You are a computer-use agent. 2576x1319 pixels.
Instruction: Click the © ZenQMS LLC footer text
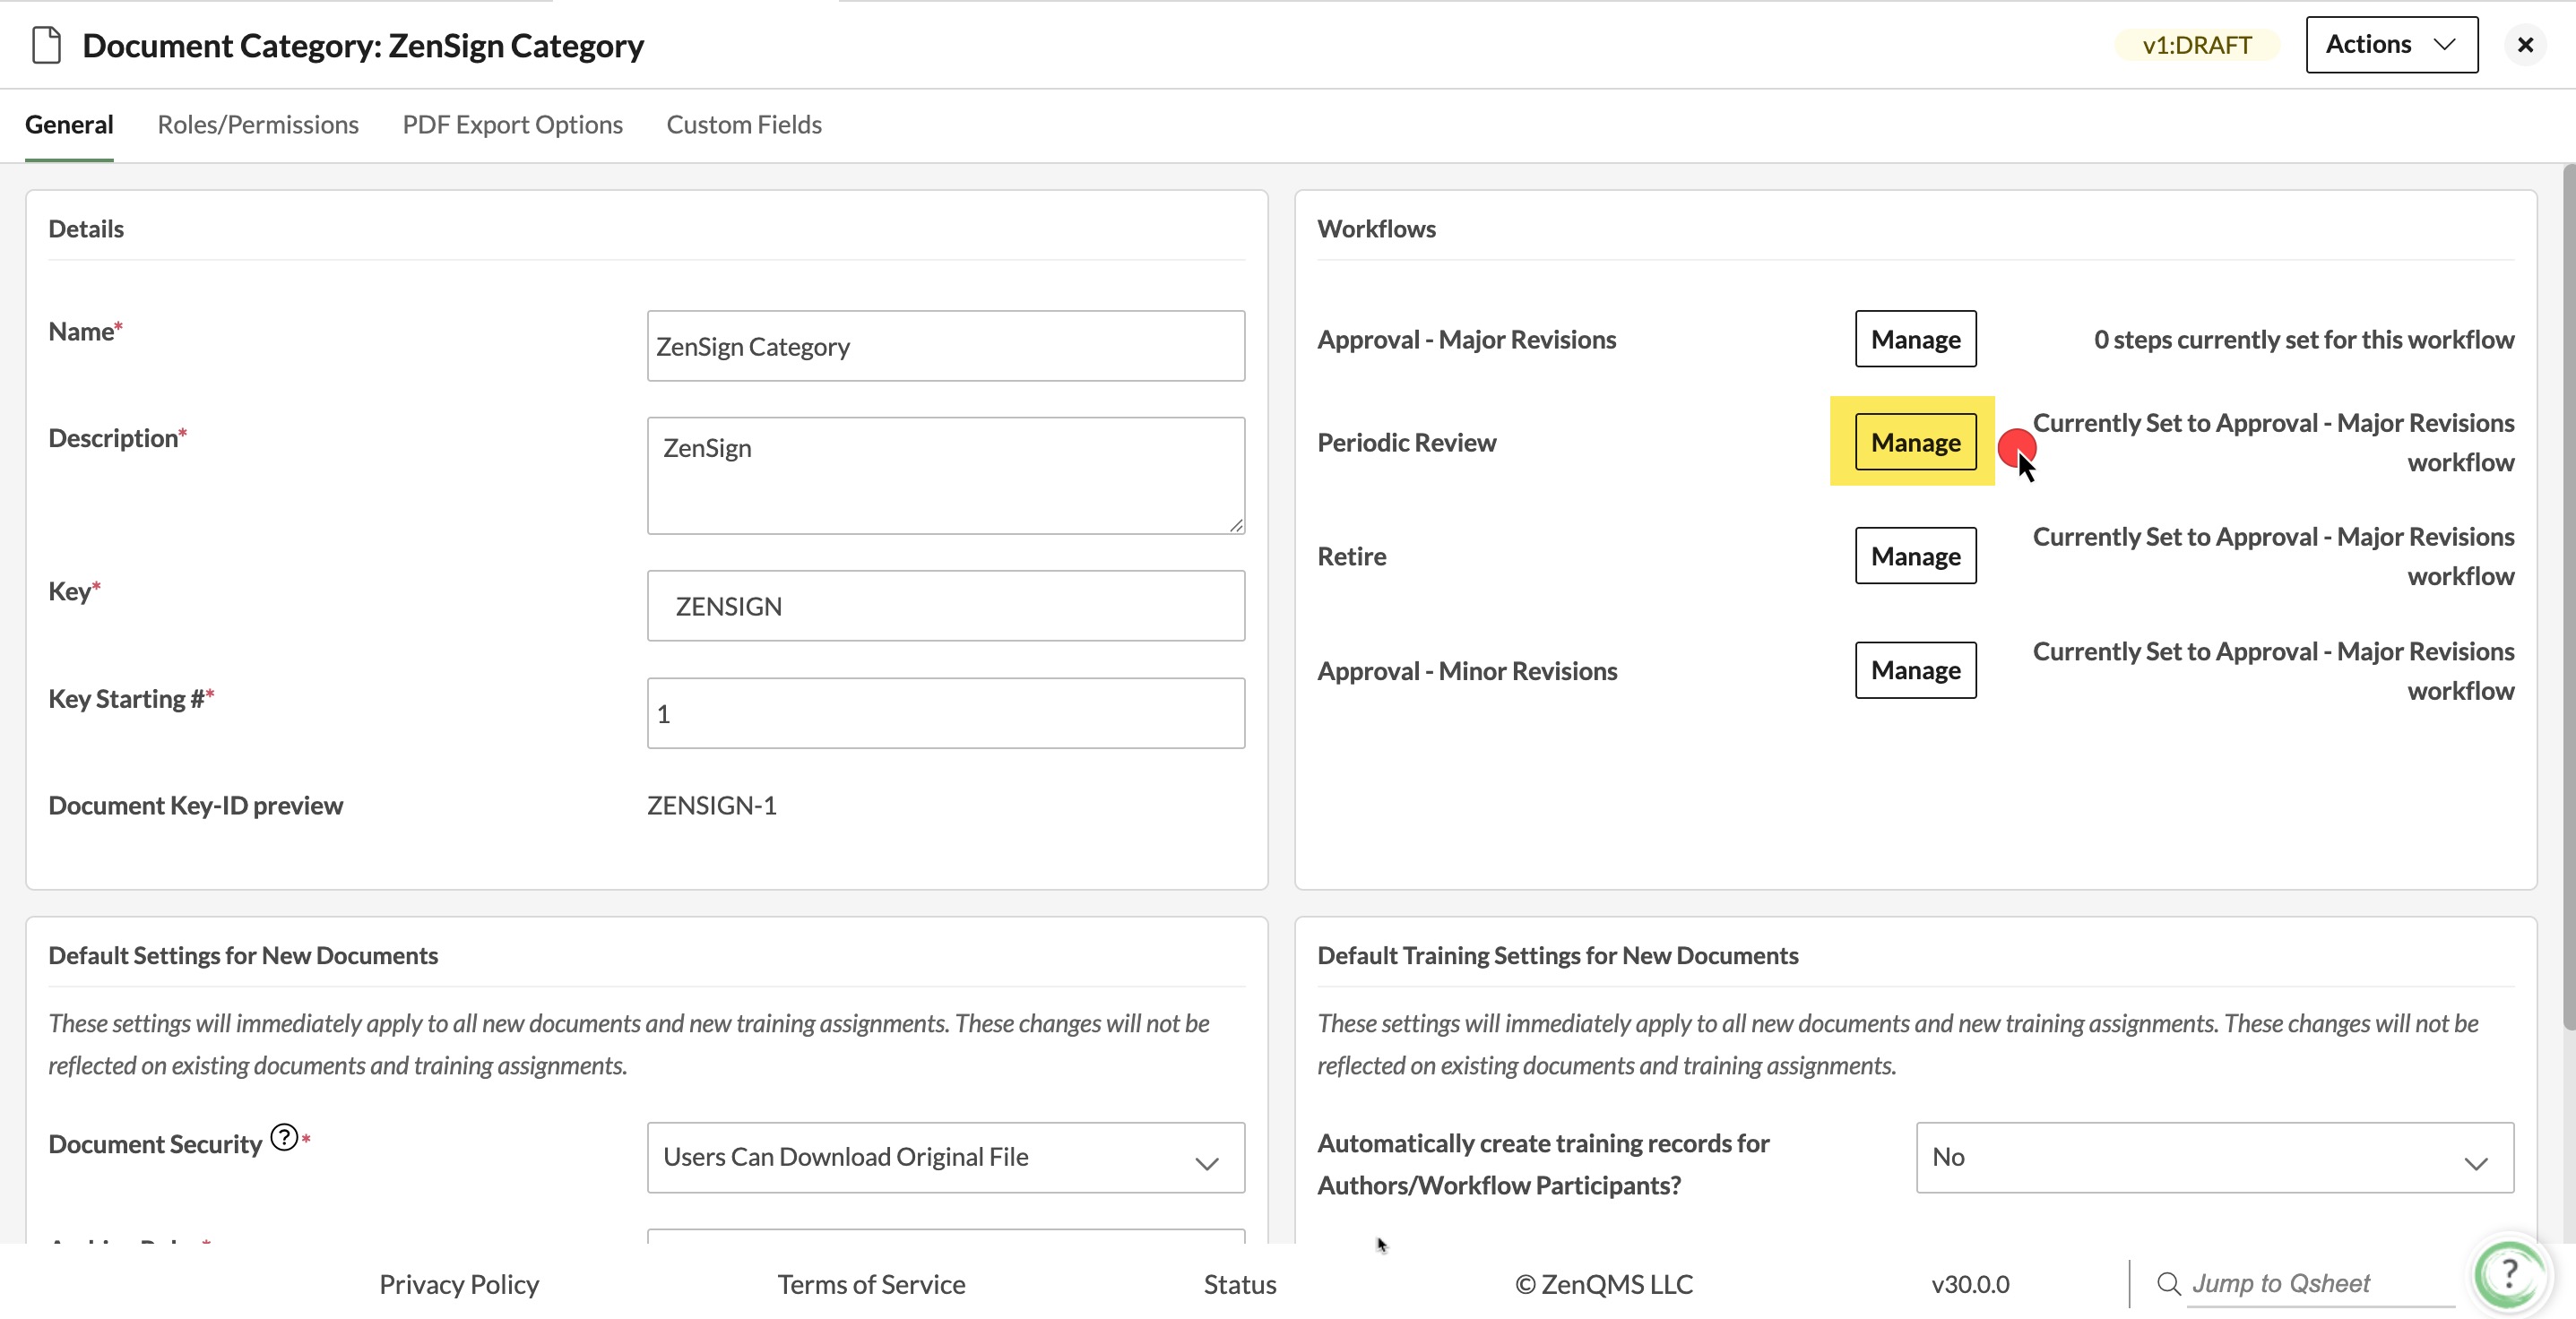click(x=1604, y=1284)
